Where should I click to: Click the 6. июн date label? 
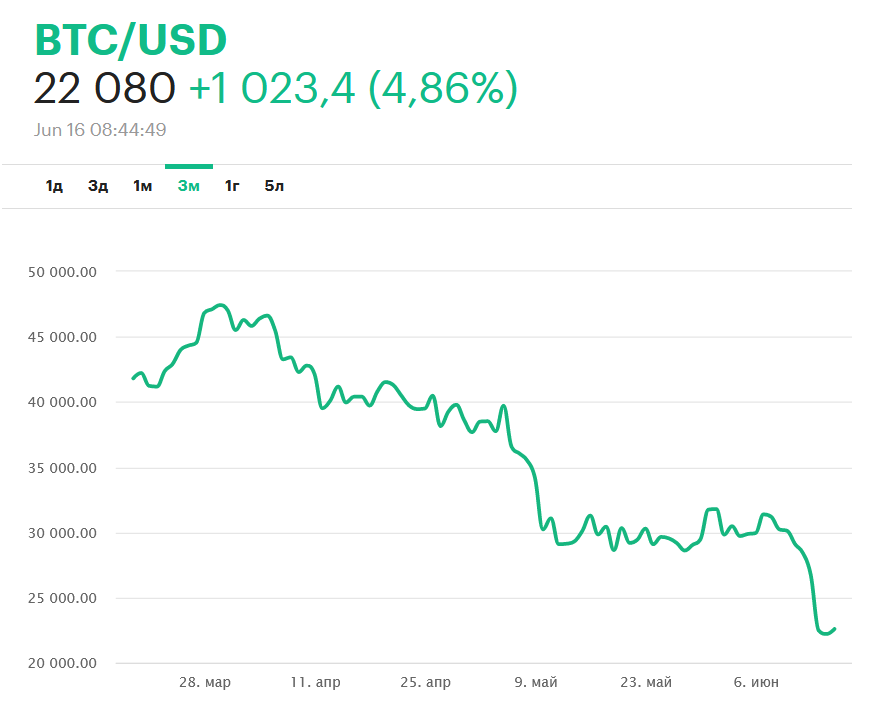coord(756,683)
